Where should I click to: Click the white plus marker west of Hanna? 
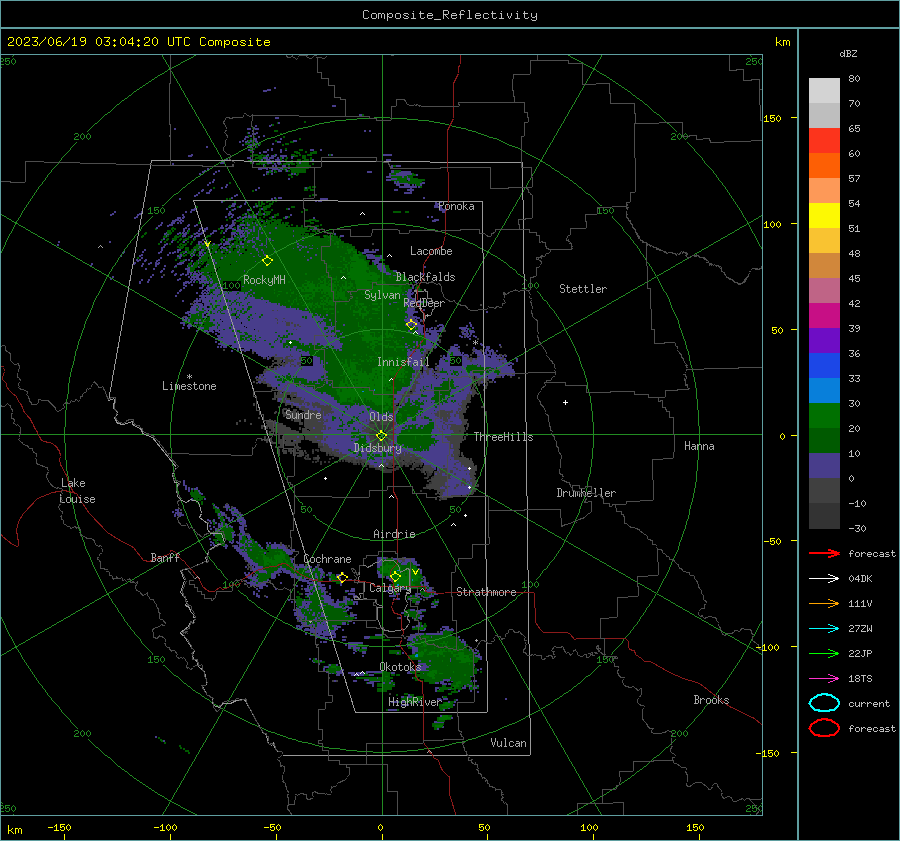(x=565, y=402)
